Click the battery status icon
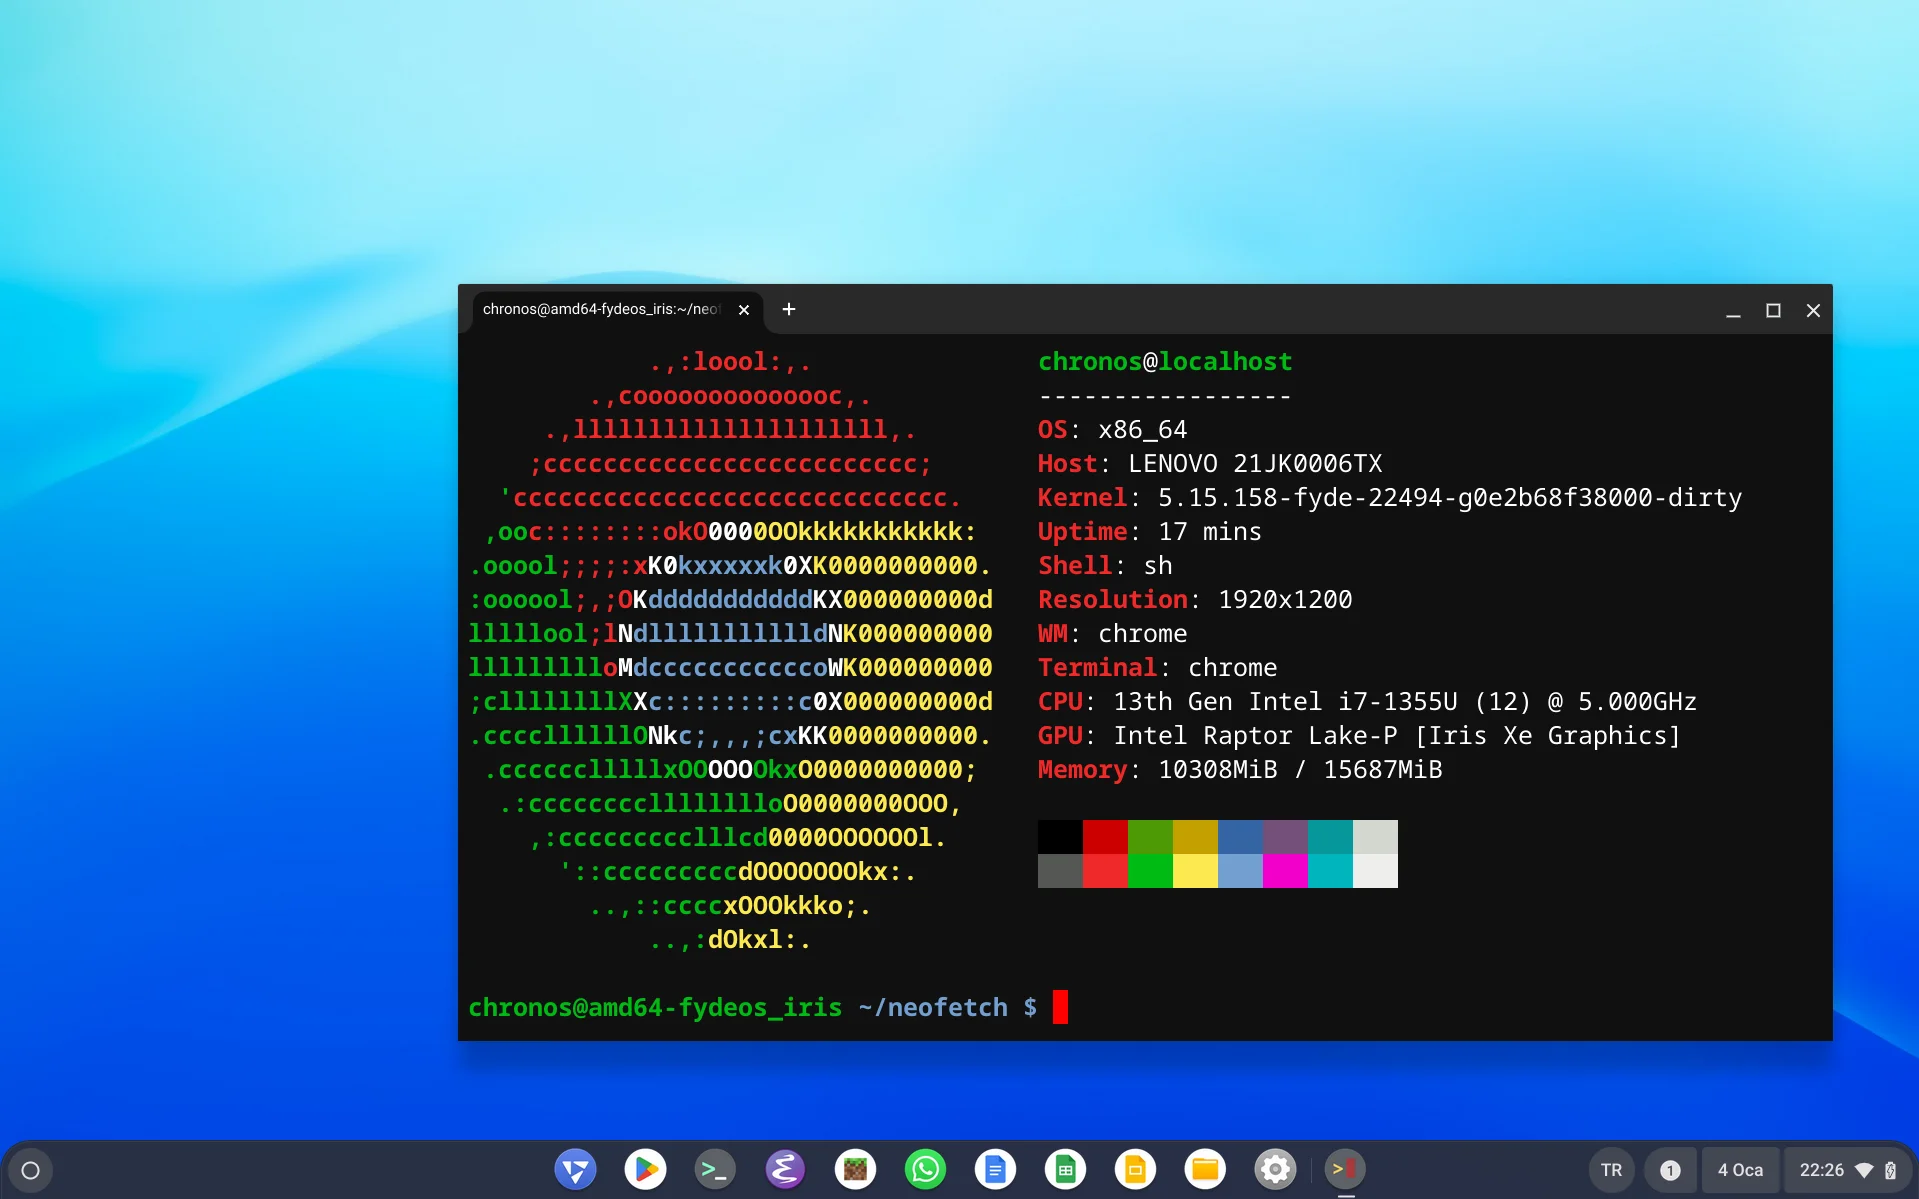1919x1199 pixels. pos(1890,1170)
